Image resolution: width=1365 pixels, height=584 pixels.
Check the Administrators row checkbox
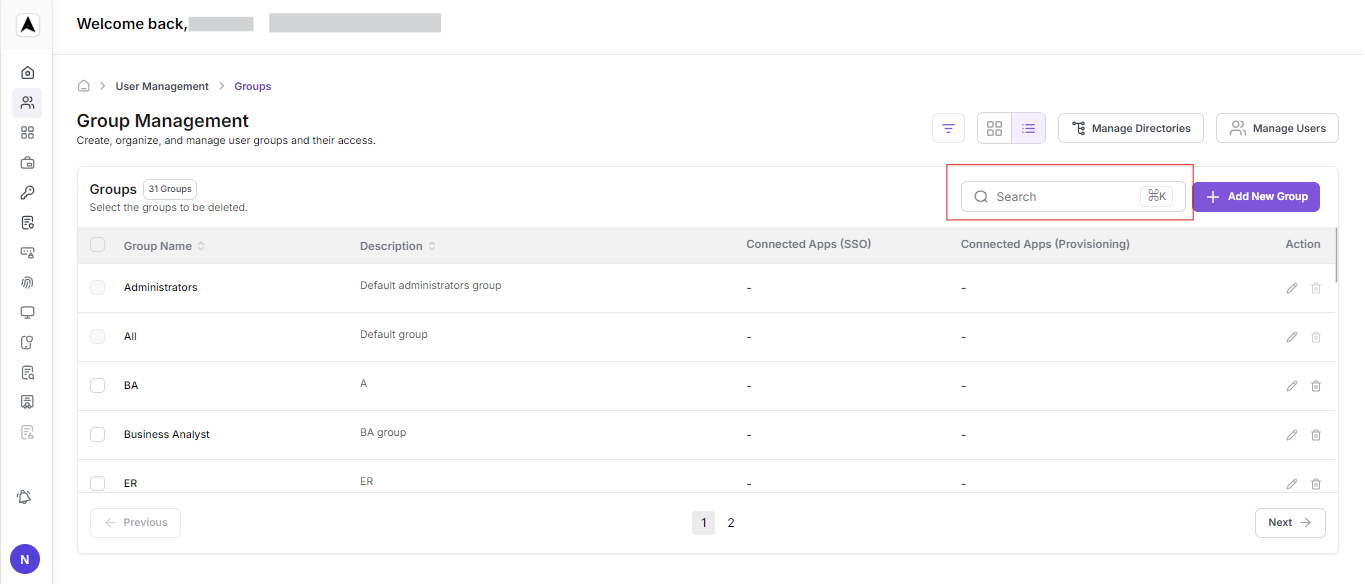coord(97,287)
